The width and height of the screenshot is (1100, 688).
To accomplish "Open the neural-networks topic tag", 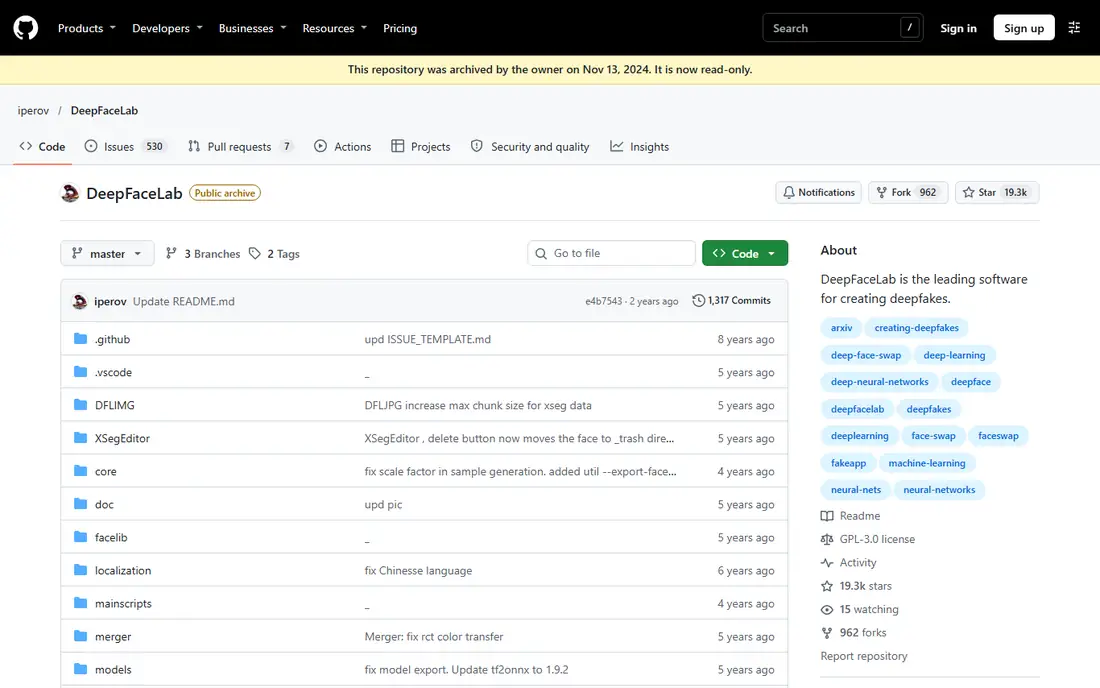I will coord(939,490).
